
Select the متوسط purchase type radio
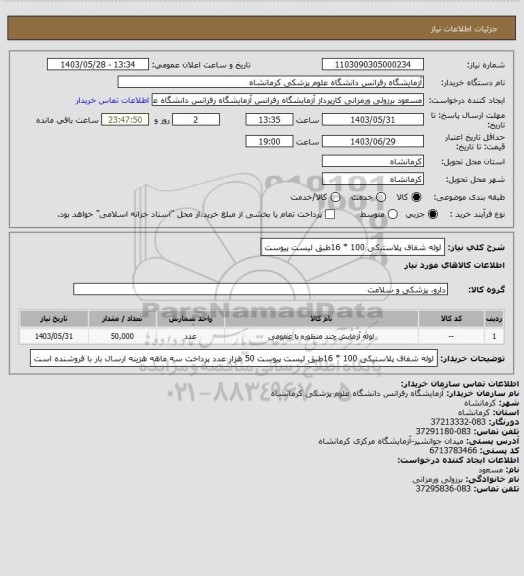(393, 214)
